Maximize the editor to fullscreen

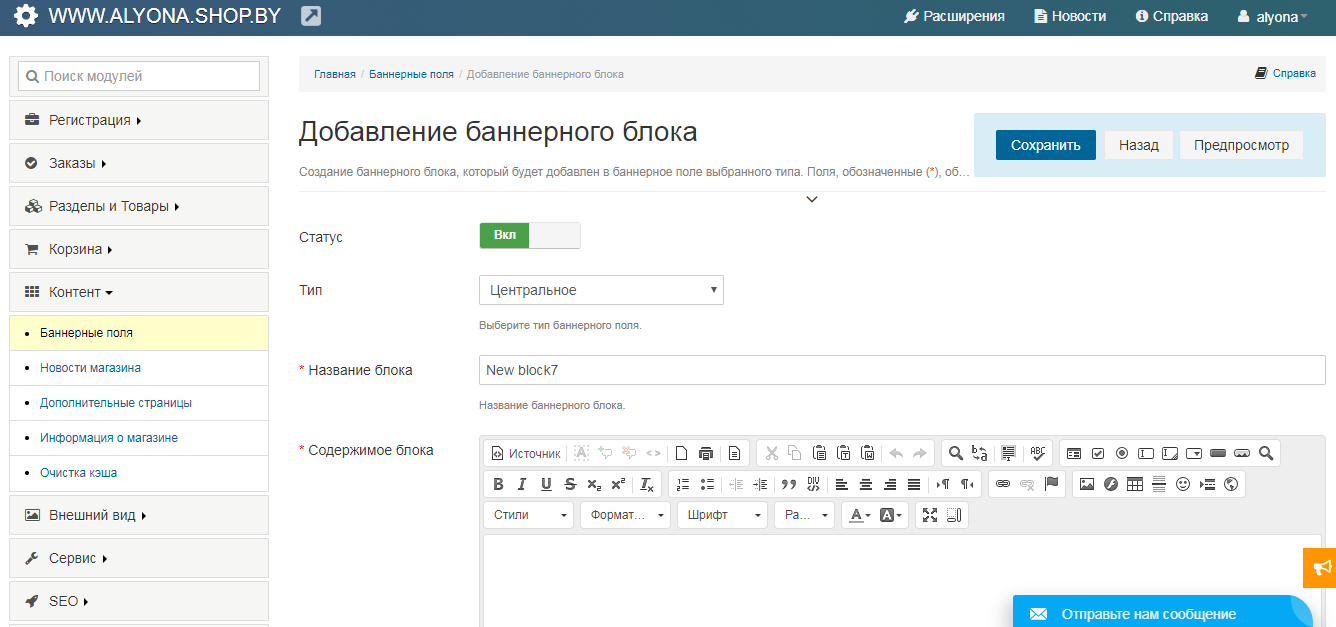point(930,515)
